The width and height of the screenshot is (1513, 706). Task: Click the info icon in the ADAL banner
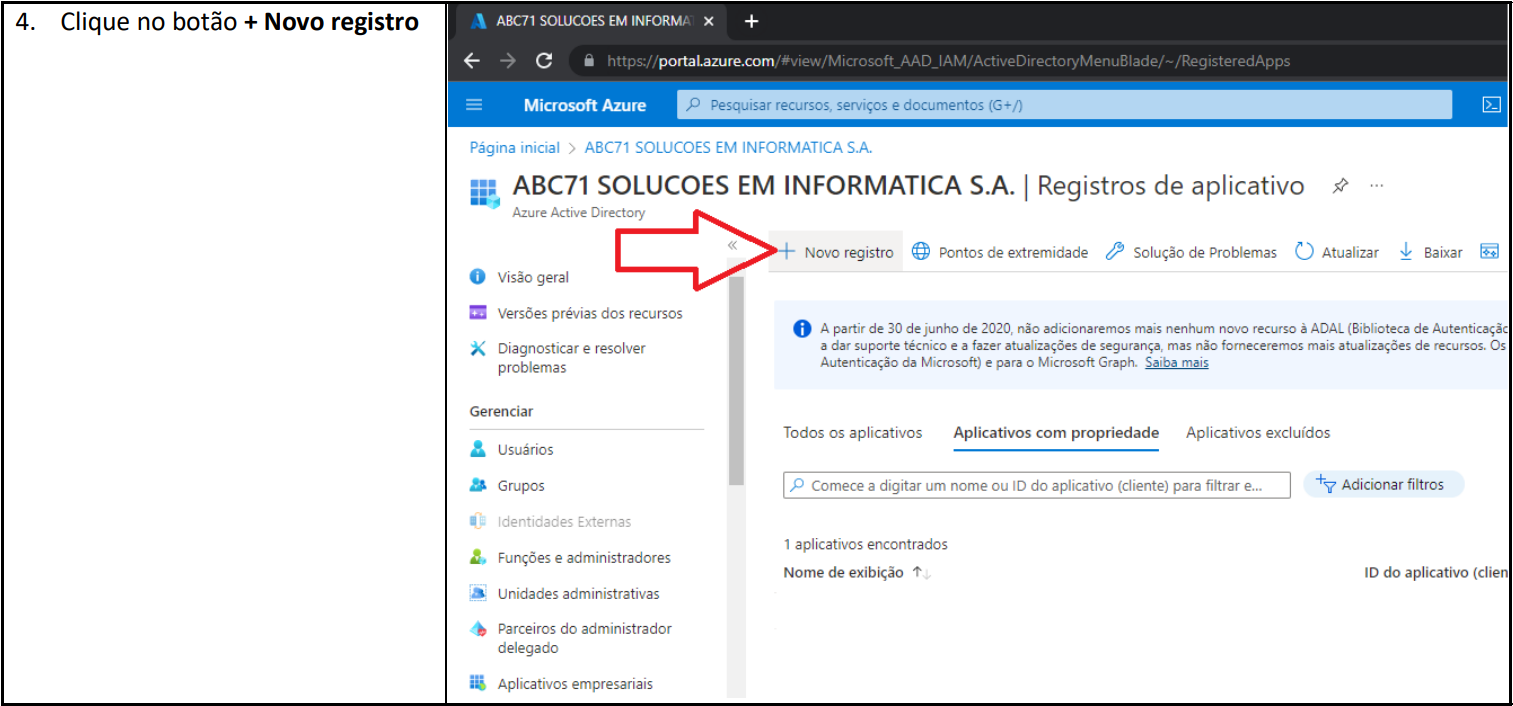pos(802,329)
